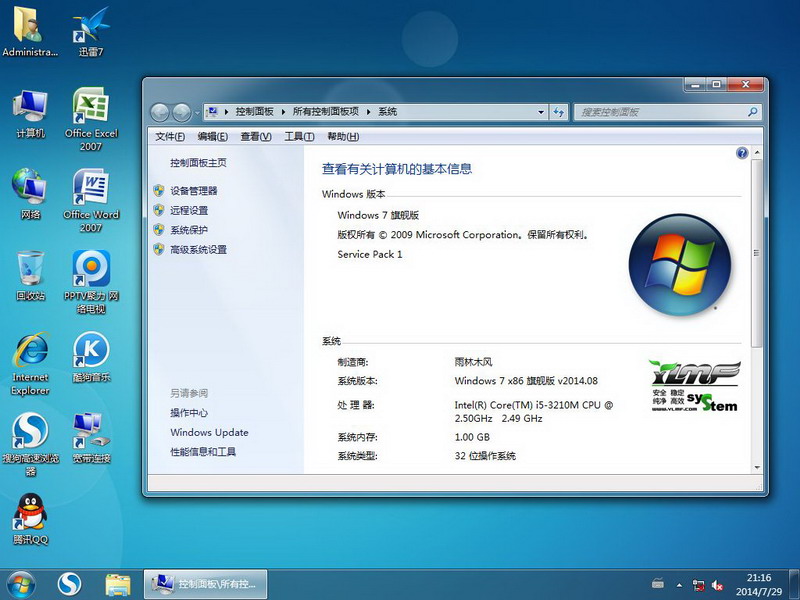
Task: Open the 宽带连接 desktop shortcut
Action: pyautogui.click(x=91, y=438)
